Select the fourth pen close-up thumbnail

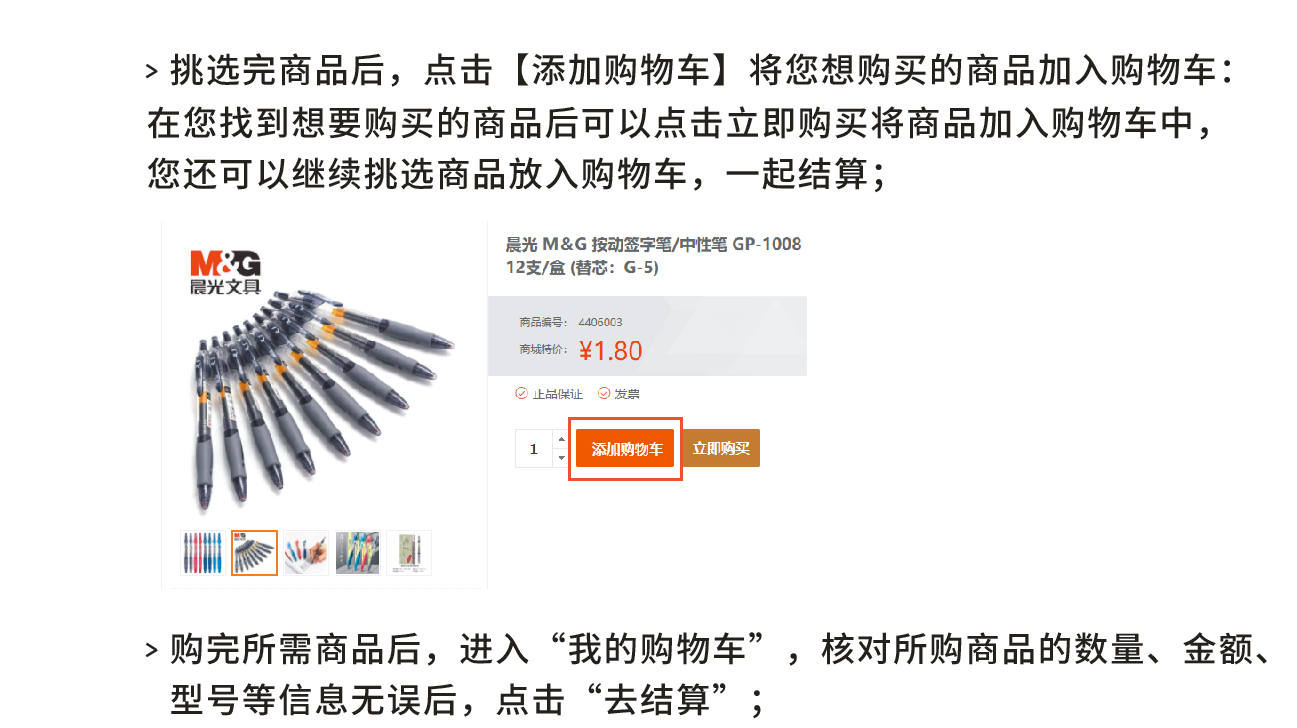pyautogui.click(x=357, y=553)
